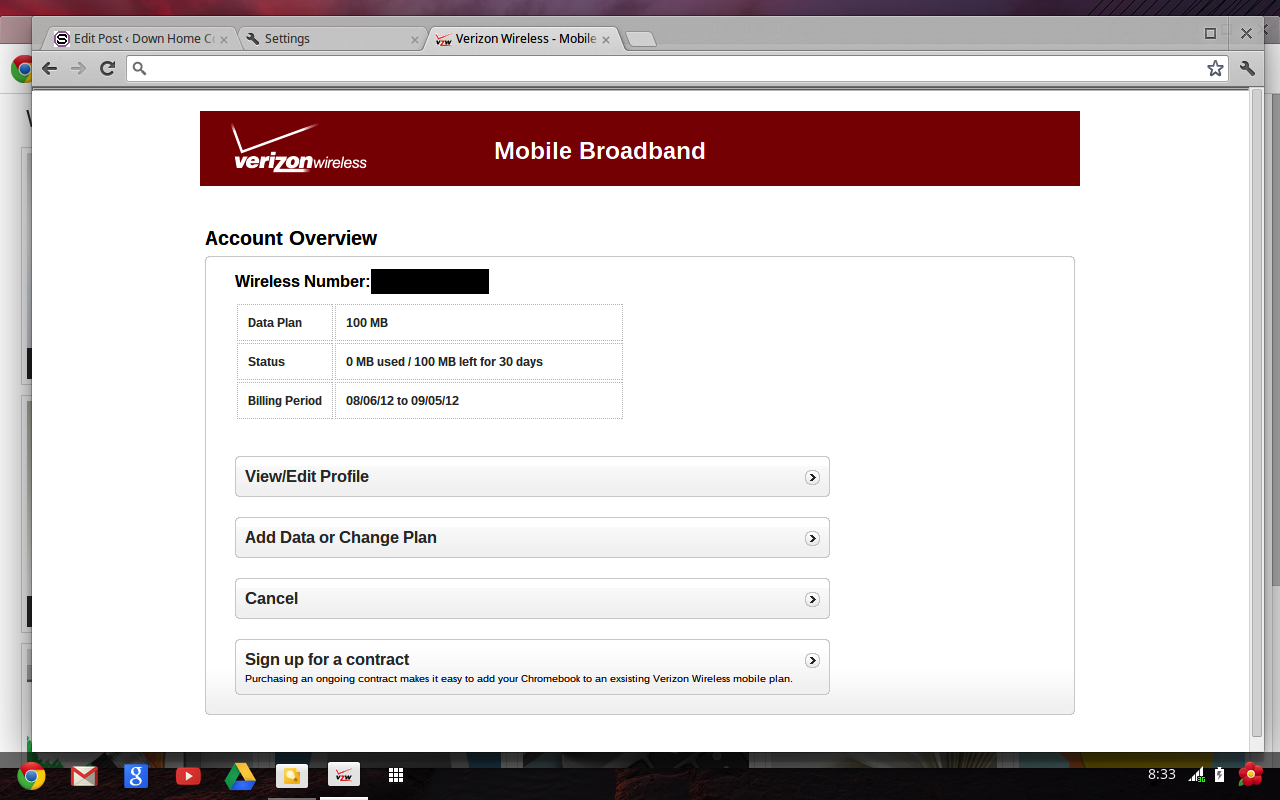
Task: Go back to the previous page
Action: click(x=49, y=68)
